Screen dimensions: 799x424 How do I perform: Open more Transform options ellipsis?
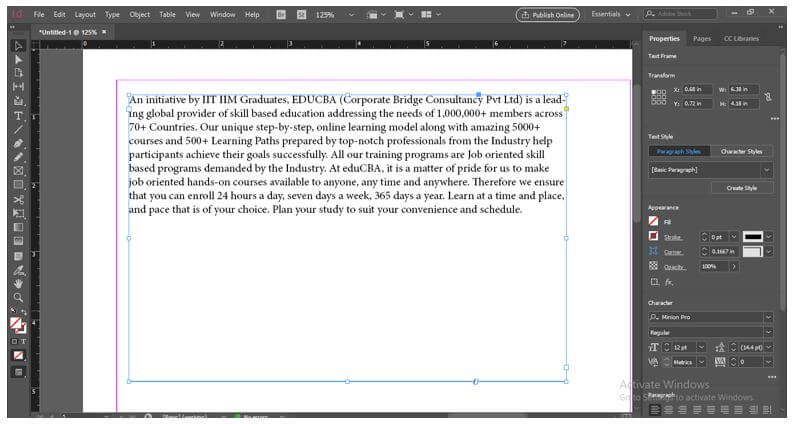(775, 118)
